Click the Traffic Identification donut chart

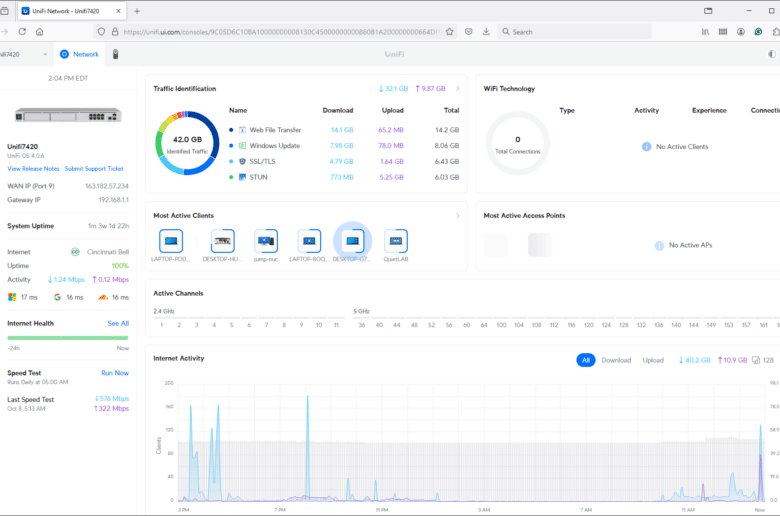pyautogui.click(x=187, y=143)
